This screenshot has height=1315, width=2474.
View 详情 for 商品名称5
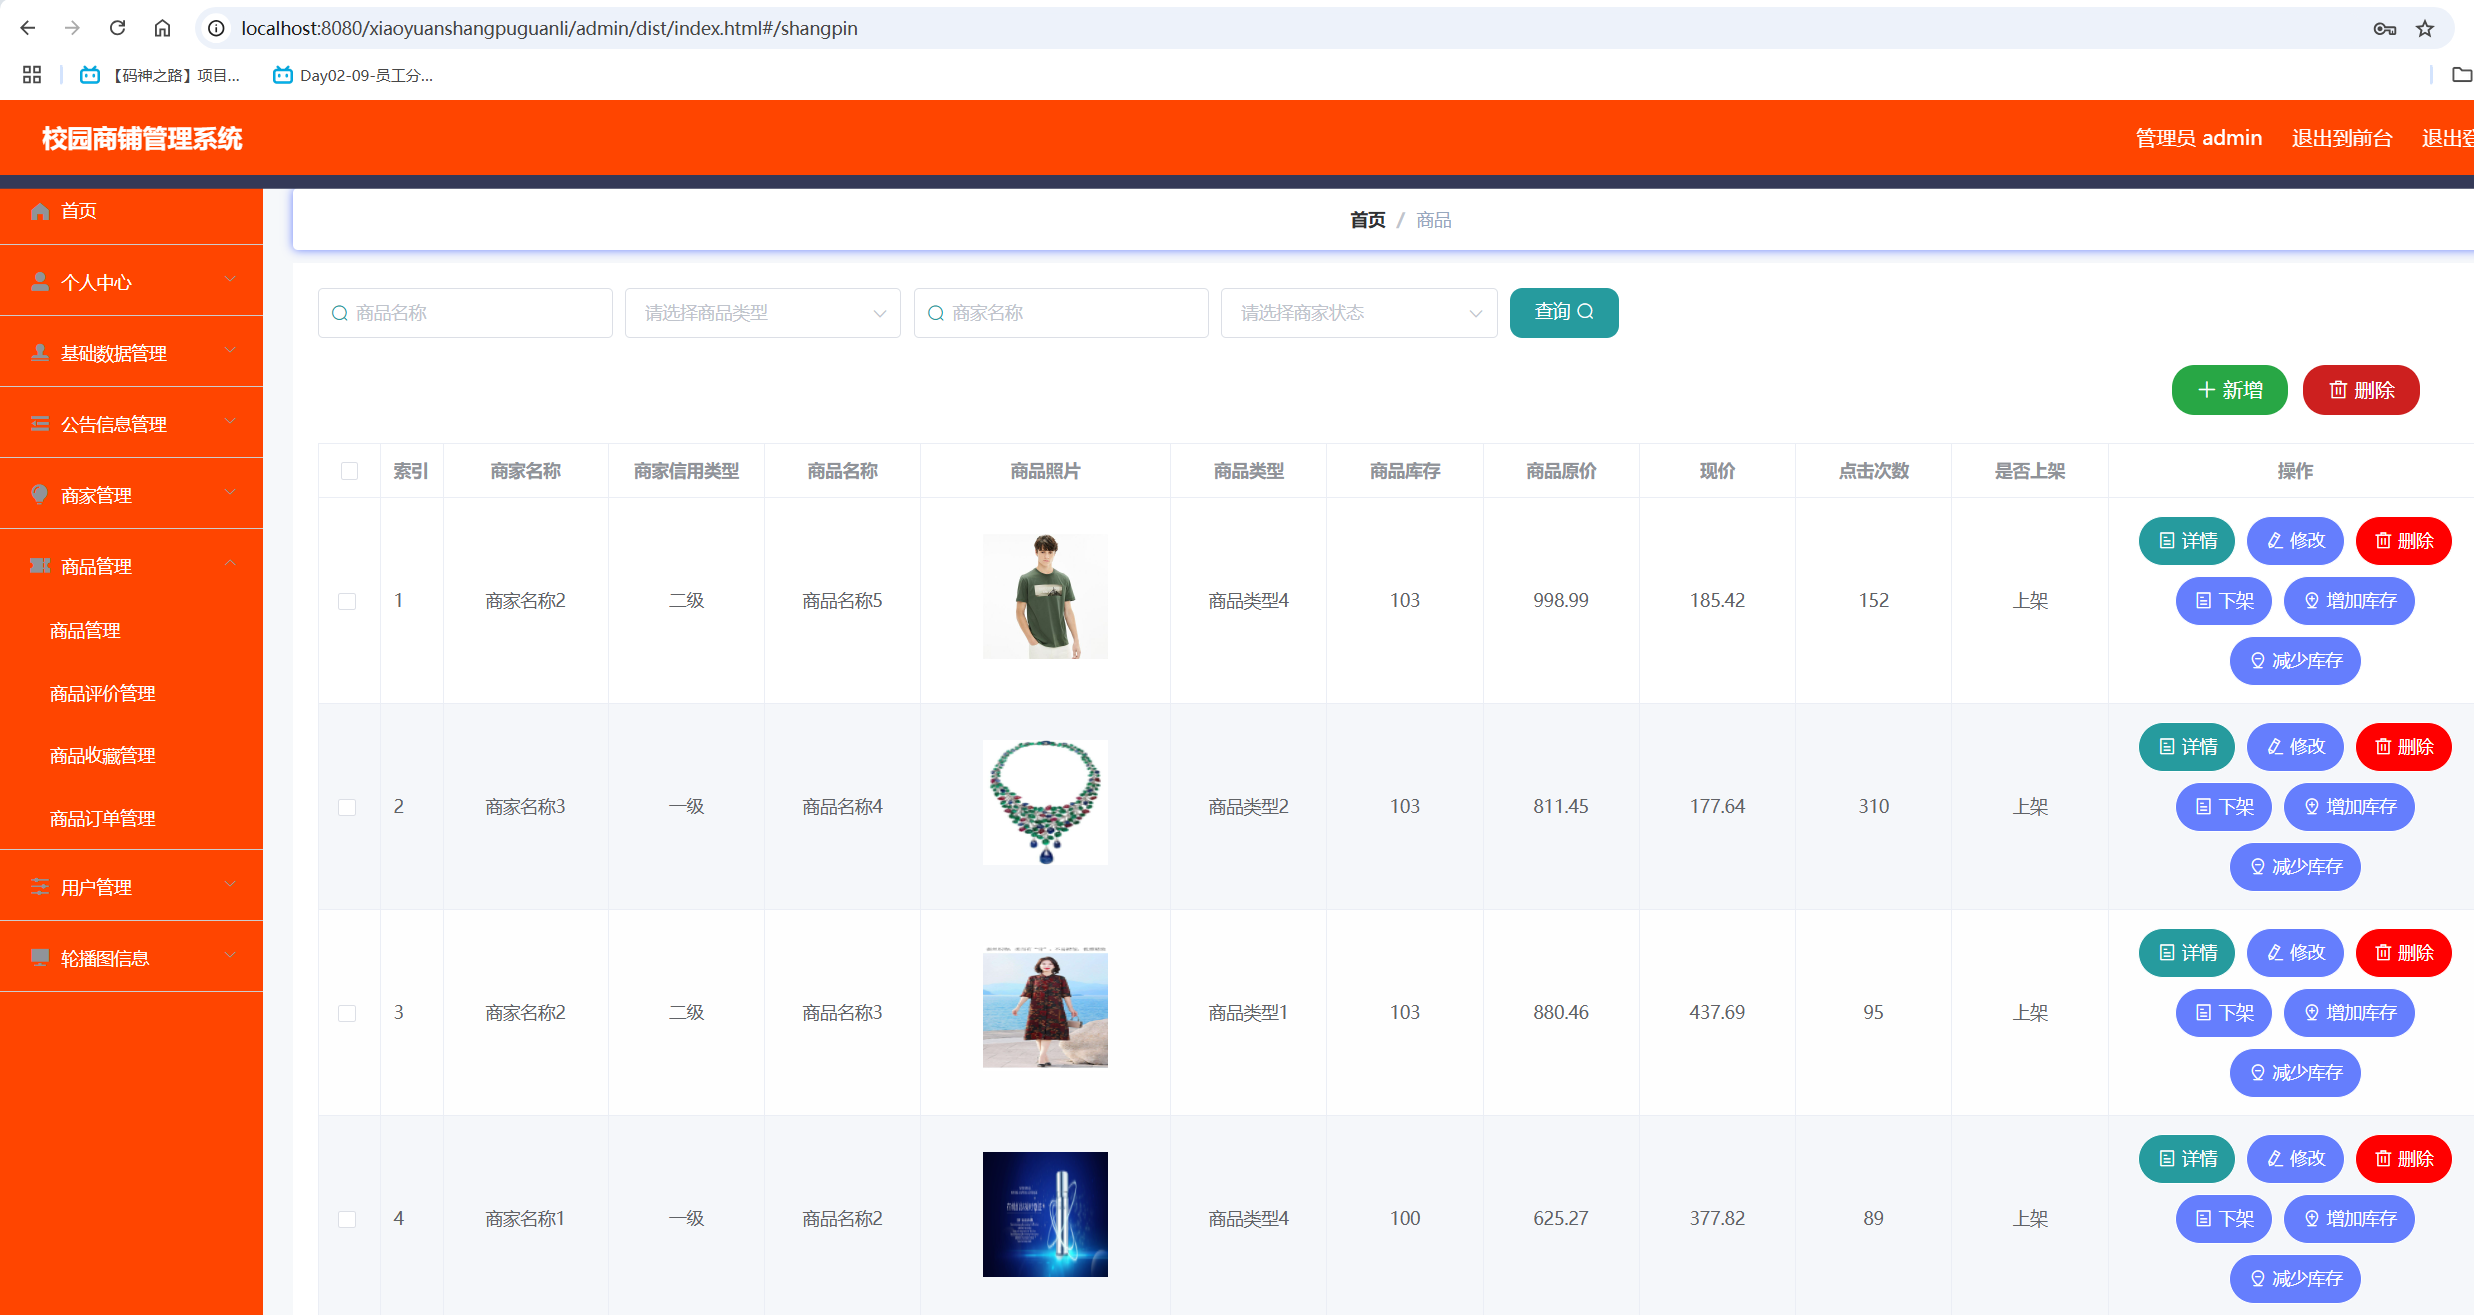(2187, 541)
